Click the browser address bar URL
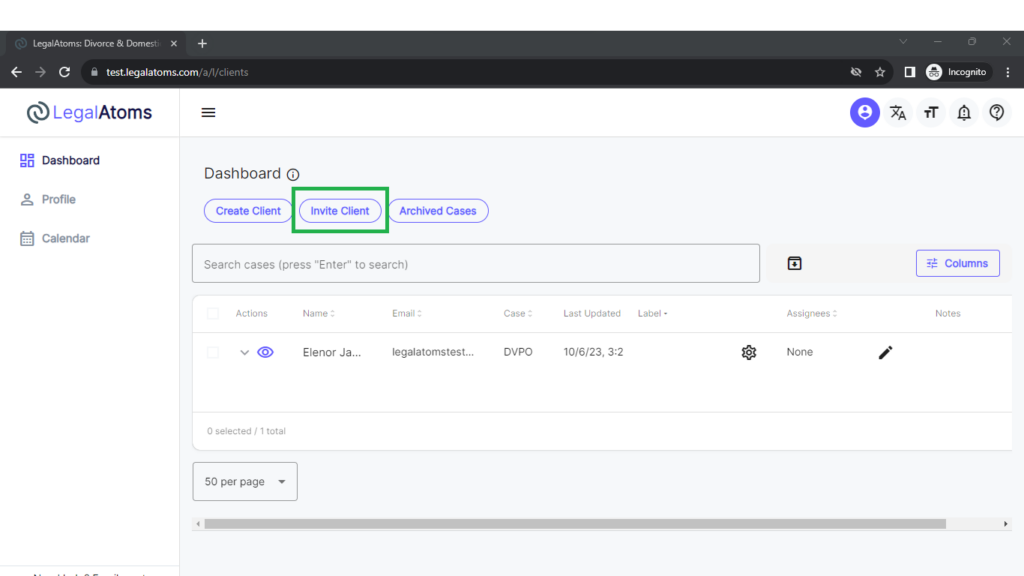Screen dimensions: 1024x576 177,72
